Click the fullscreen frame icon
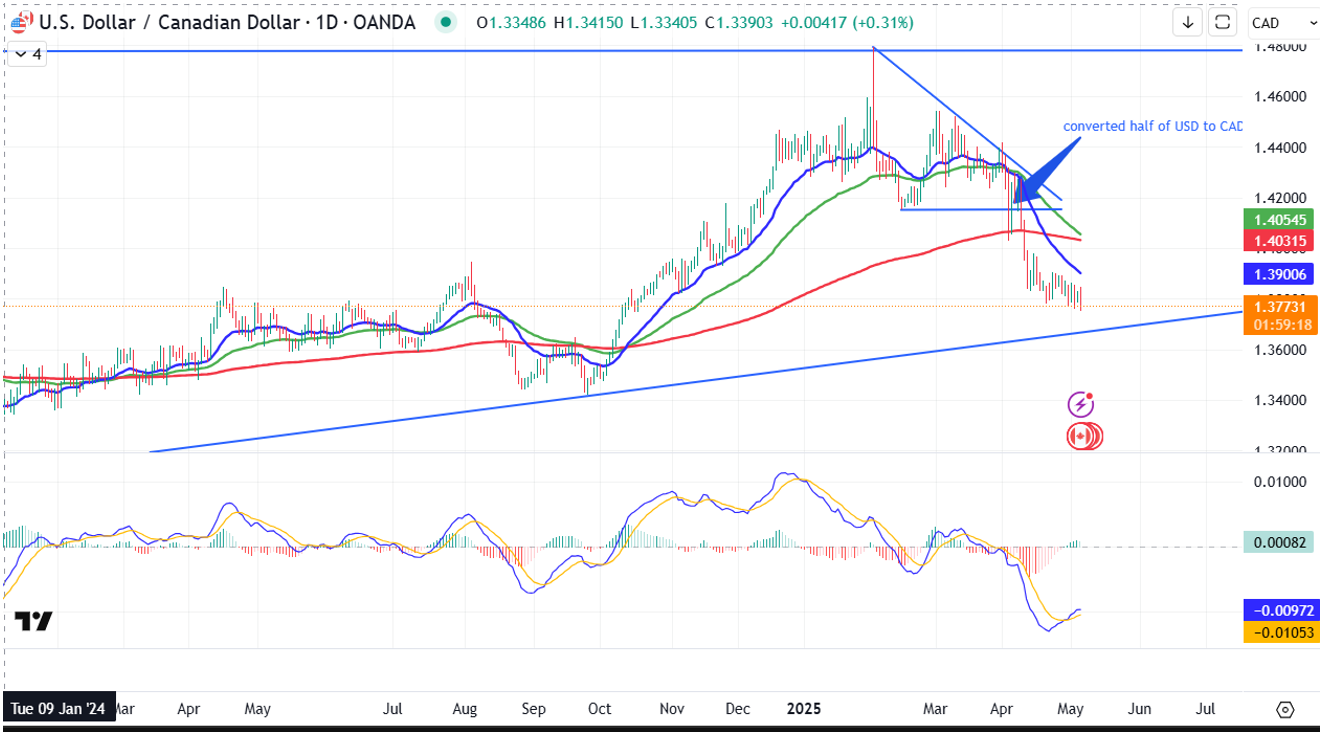 1222,22
